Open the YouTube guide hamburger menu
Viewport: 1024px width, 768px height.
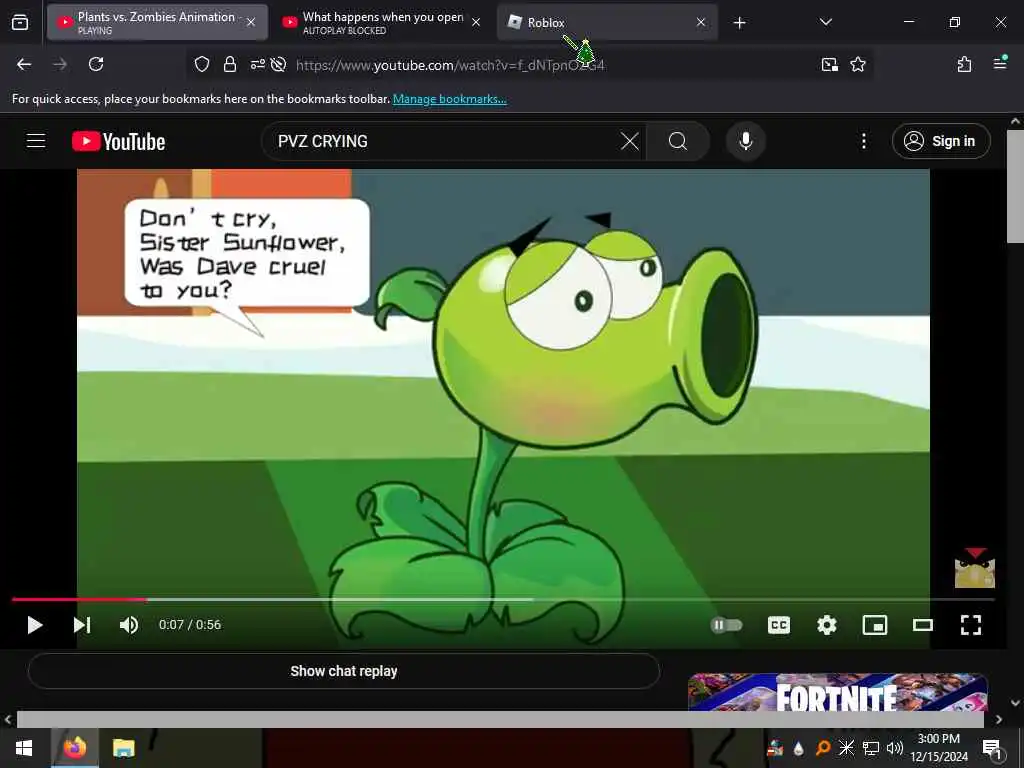click(x=36, y=141)
